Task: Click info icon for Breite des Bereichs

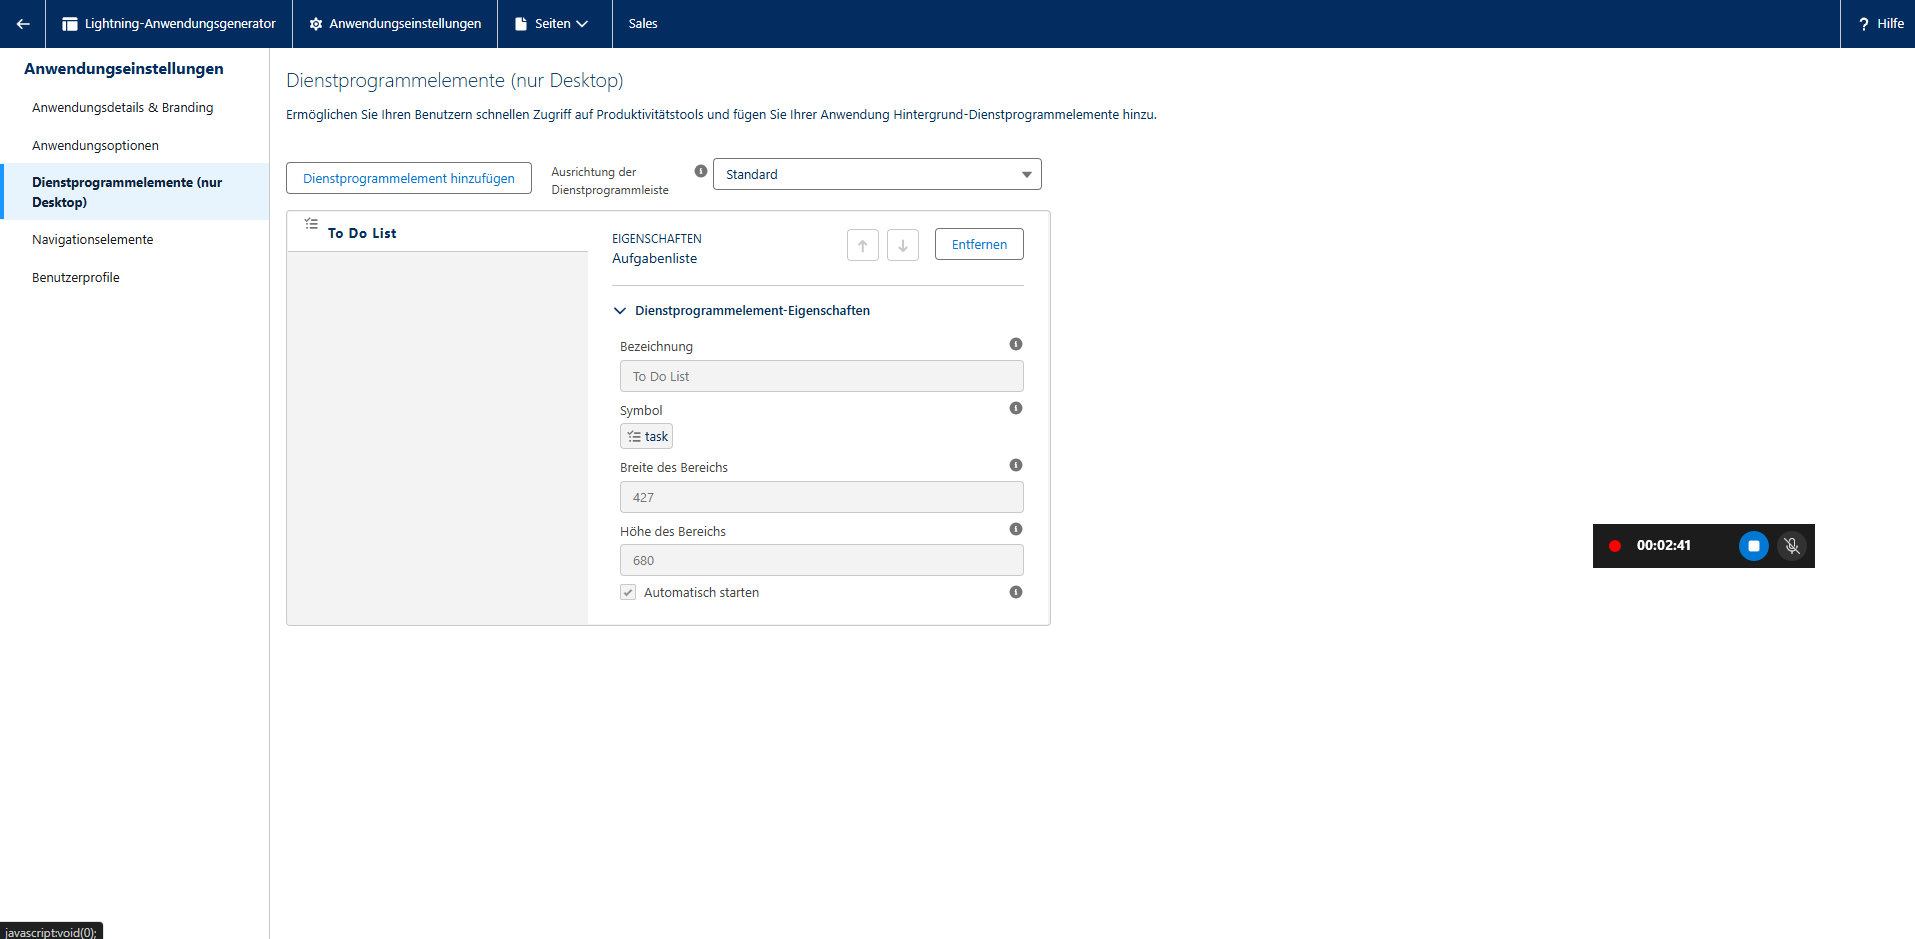Action: coord(1015,465)
